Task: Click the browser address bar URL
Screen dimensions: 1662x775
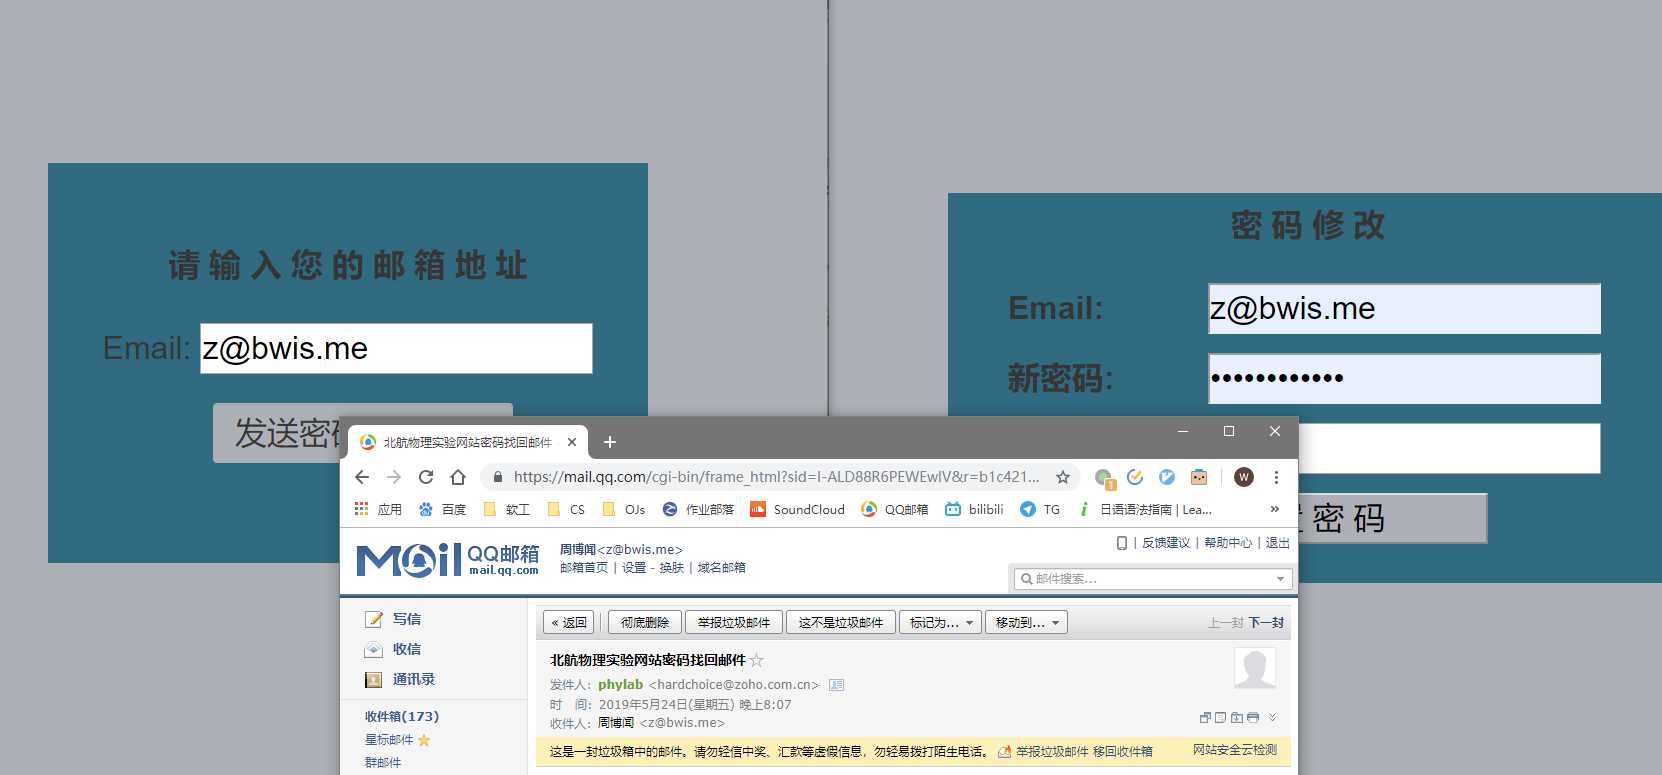Action: point(776,477)
